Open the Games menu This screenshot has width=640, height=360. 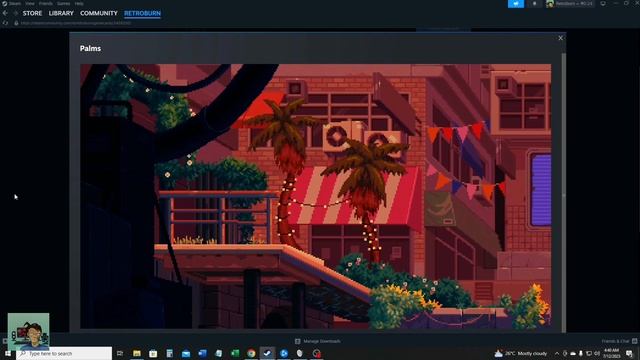click(x=63, y=3)
